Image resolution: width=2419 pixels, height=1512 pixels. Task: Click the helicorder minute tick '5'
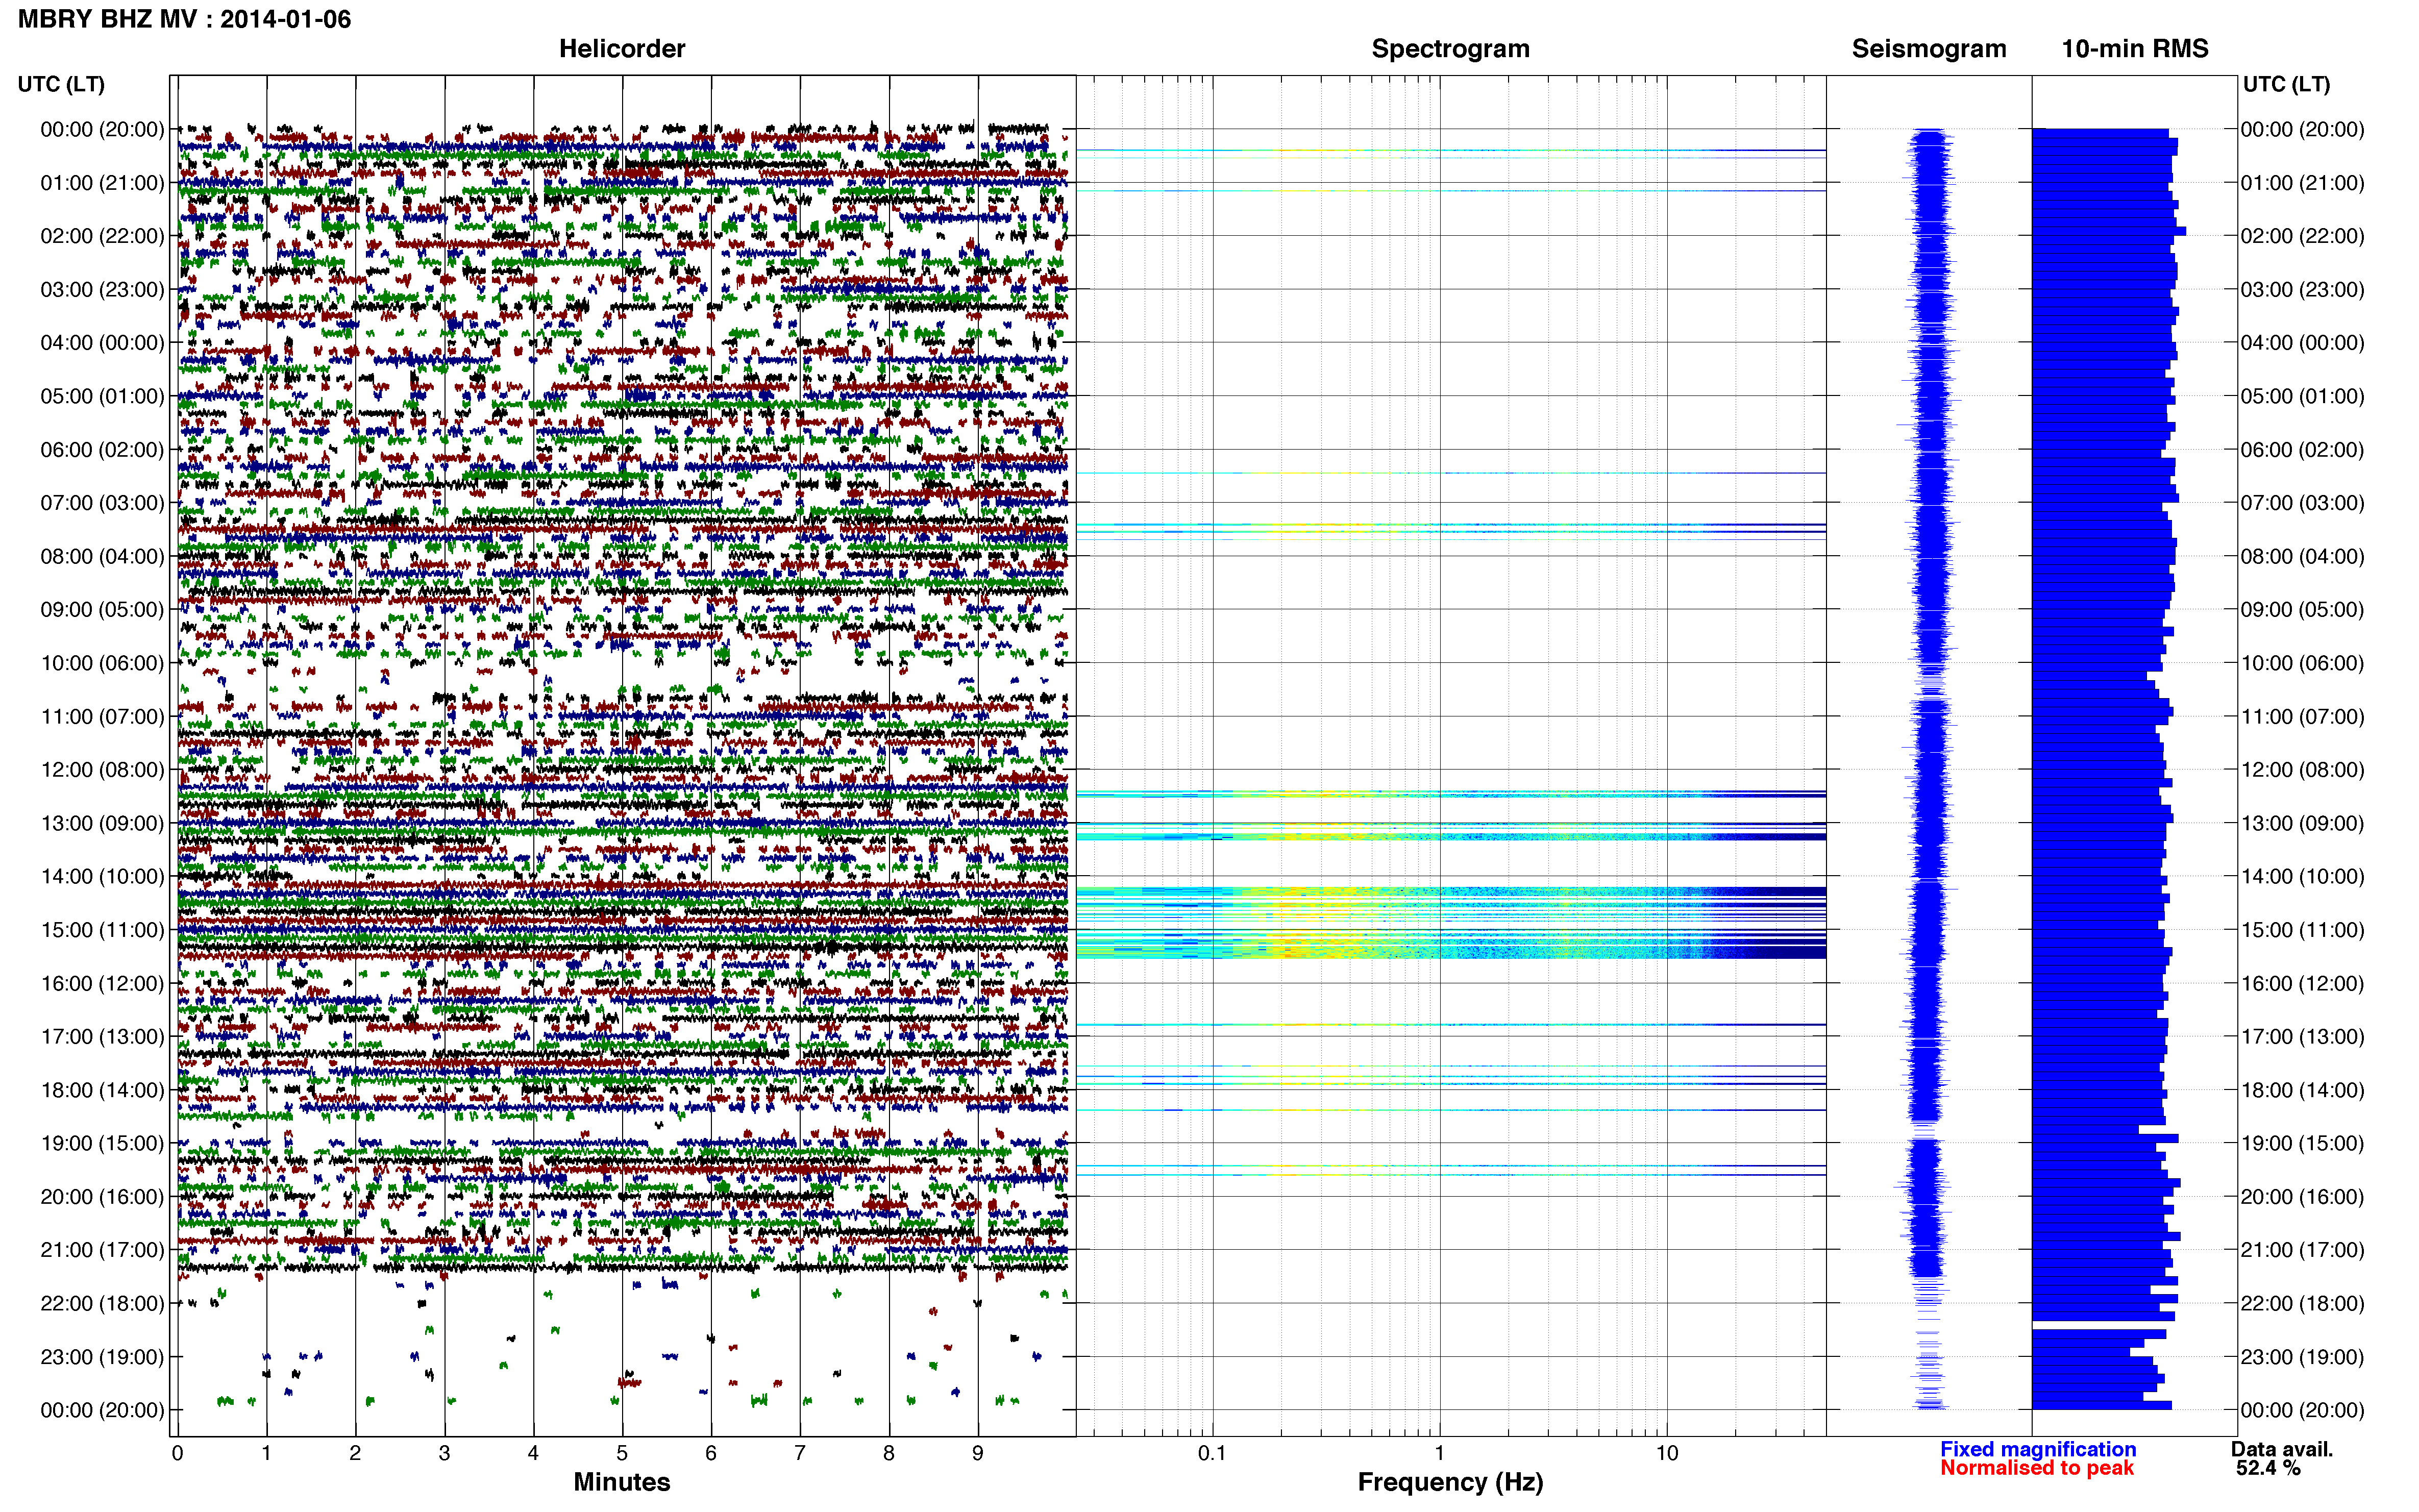click(622, 1453)
